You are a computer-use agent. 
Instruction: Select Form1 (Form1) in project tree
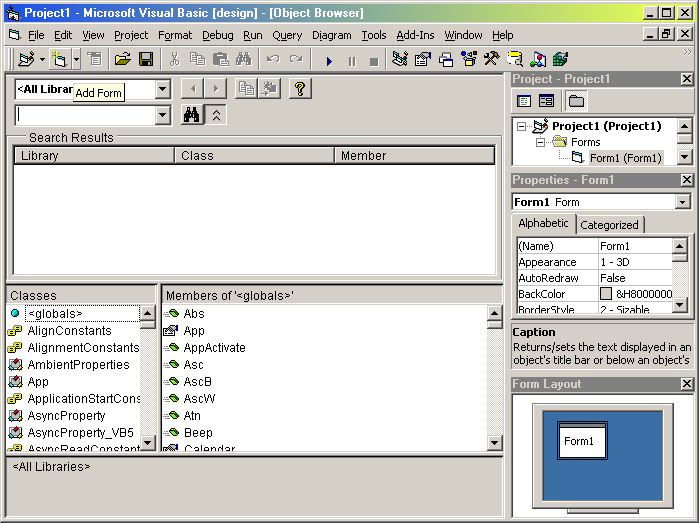point(625,158)
